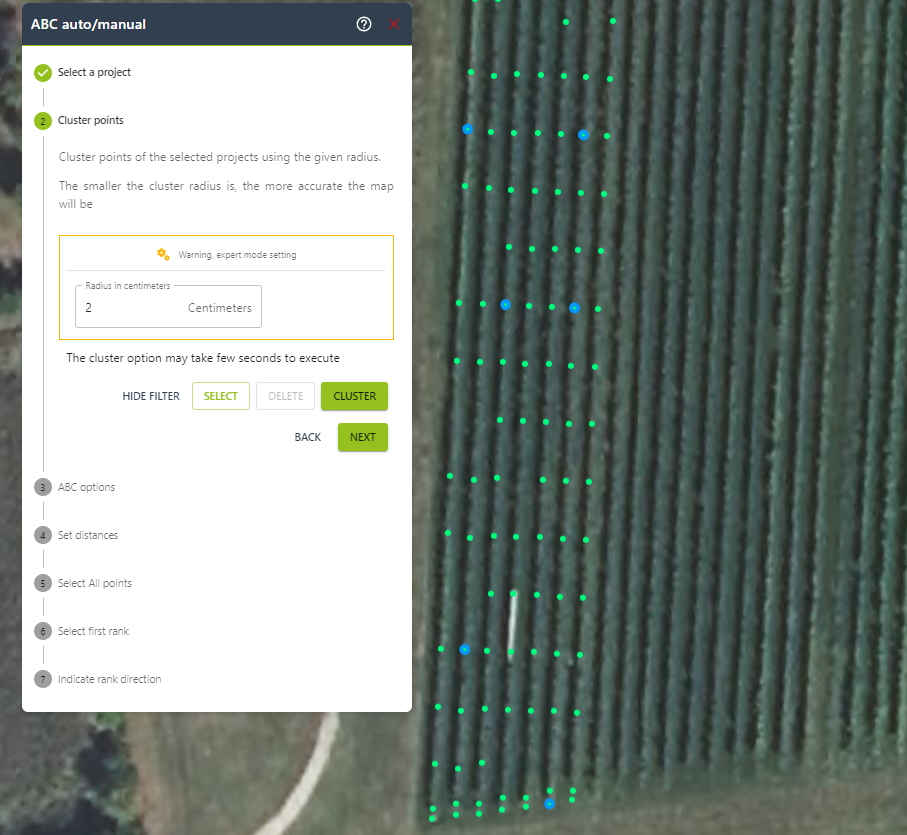The image size is (907, 835).
Task: Go back with the BACK button
Action: 308,437
